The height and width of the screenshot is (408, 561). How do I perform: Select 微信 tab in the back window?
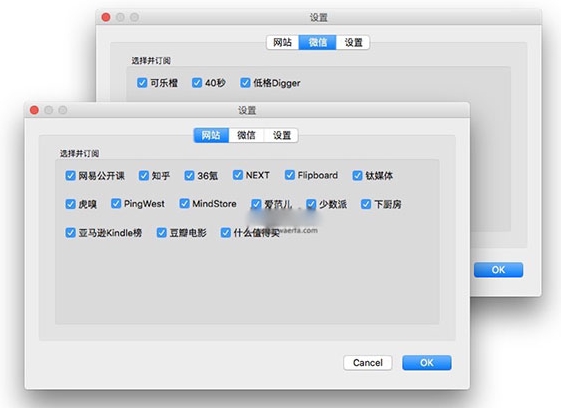coord(317,42)
